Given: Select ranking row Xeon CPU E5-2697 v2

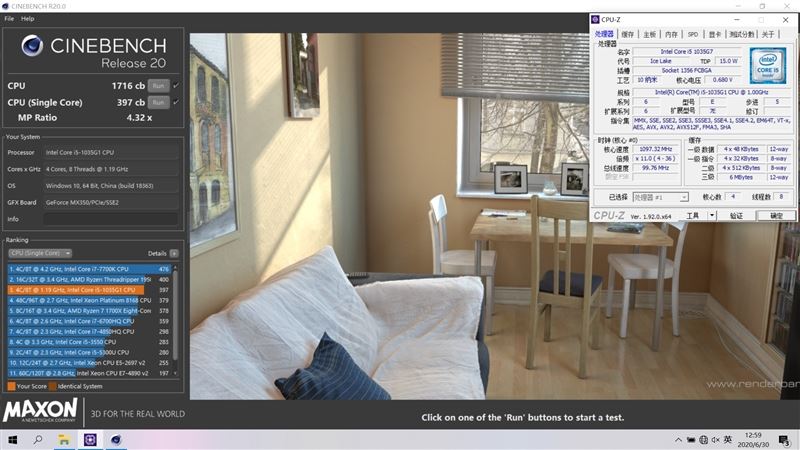Looking at the screenshot, I should pos(89,363).
